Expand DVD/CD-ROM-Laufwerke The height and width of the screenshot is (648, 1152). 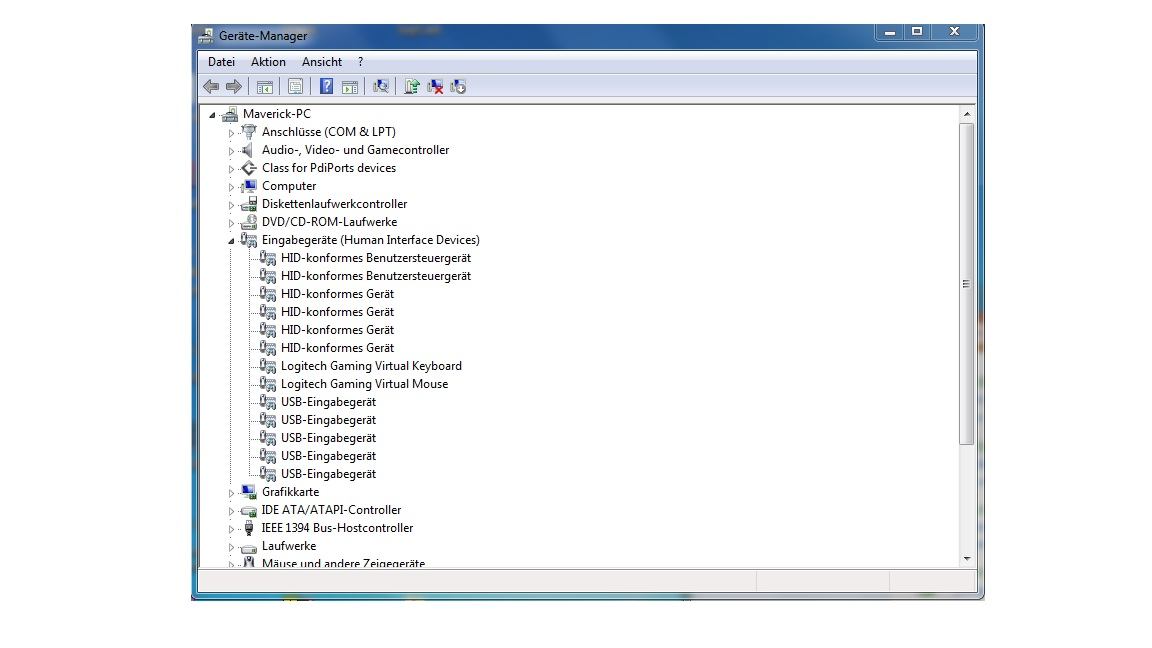coord(231,223)
